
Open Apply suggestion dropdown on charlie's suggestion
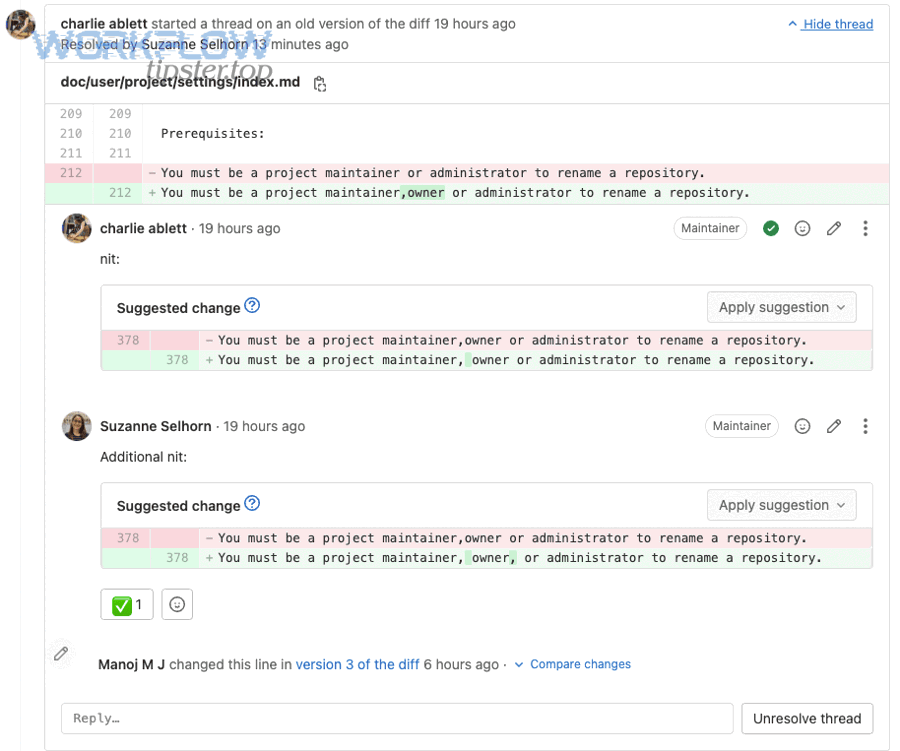click(x=781, y=308)
